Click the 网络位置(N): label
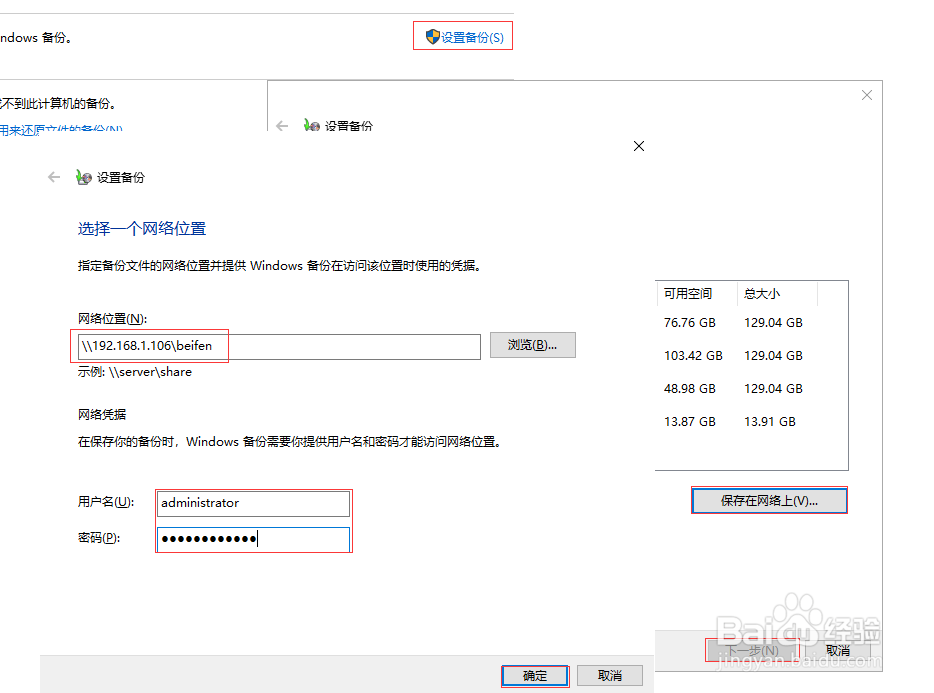This screenshot has height=693, width=934. point(113,319)
